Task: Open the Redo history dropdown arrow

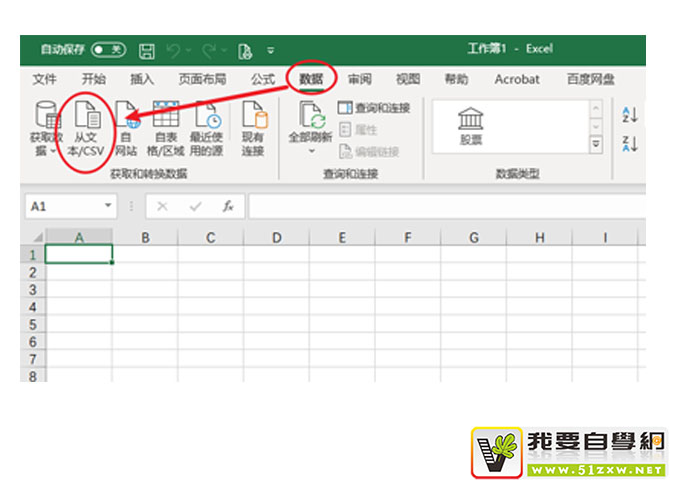Action: [224, 50]
